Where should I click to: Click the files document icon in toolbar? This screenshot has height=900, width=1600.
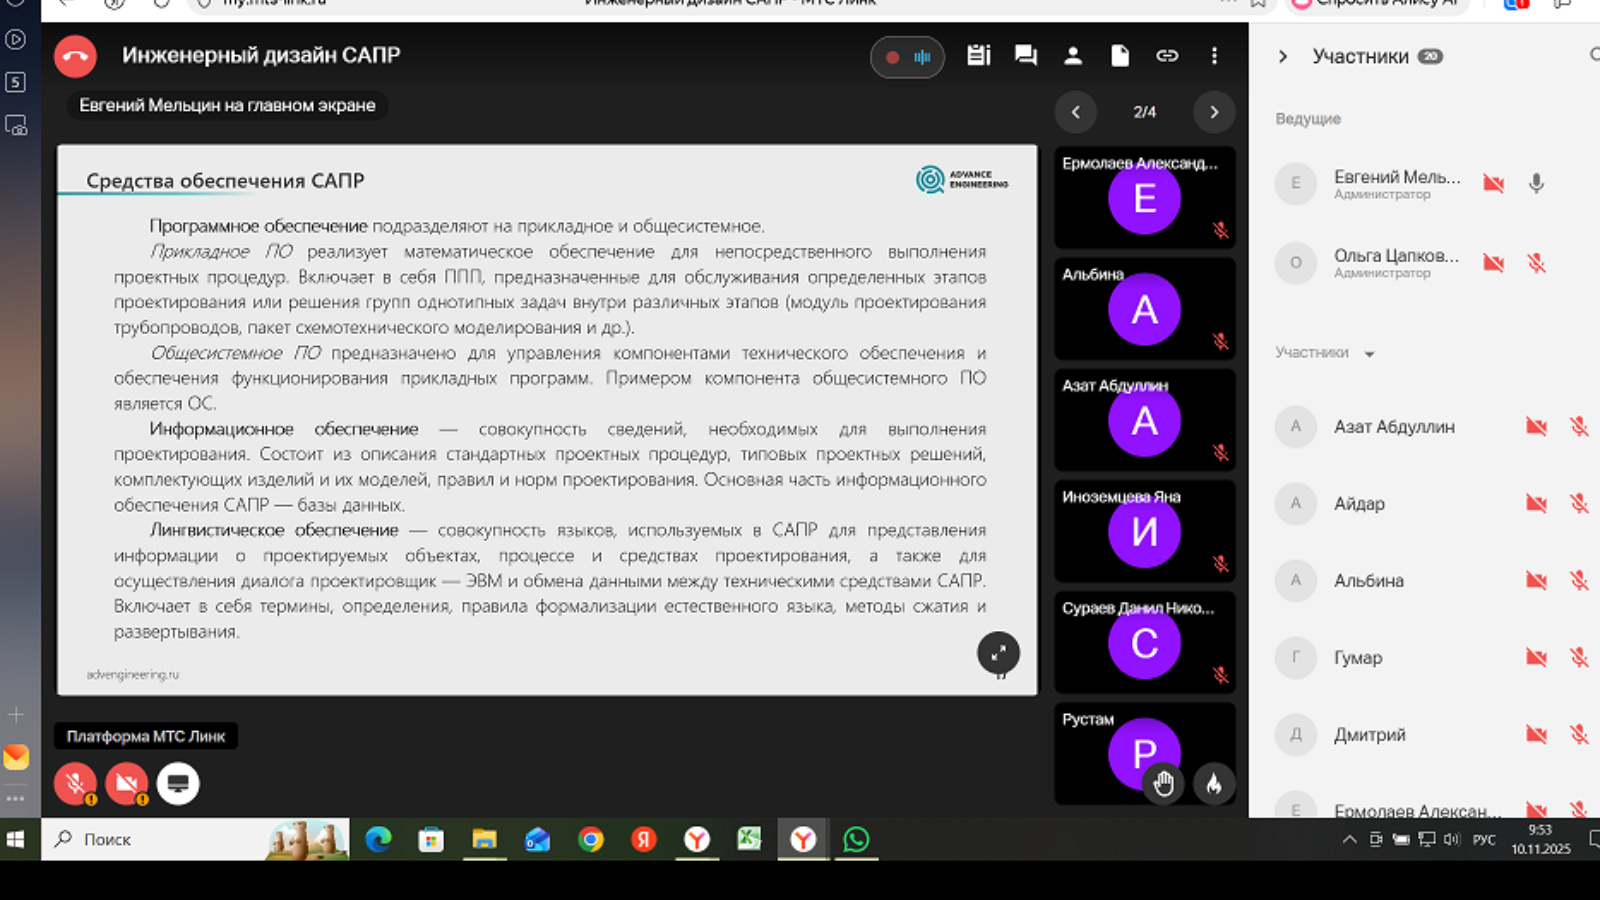click(1120, 56)
